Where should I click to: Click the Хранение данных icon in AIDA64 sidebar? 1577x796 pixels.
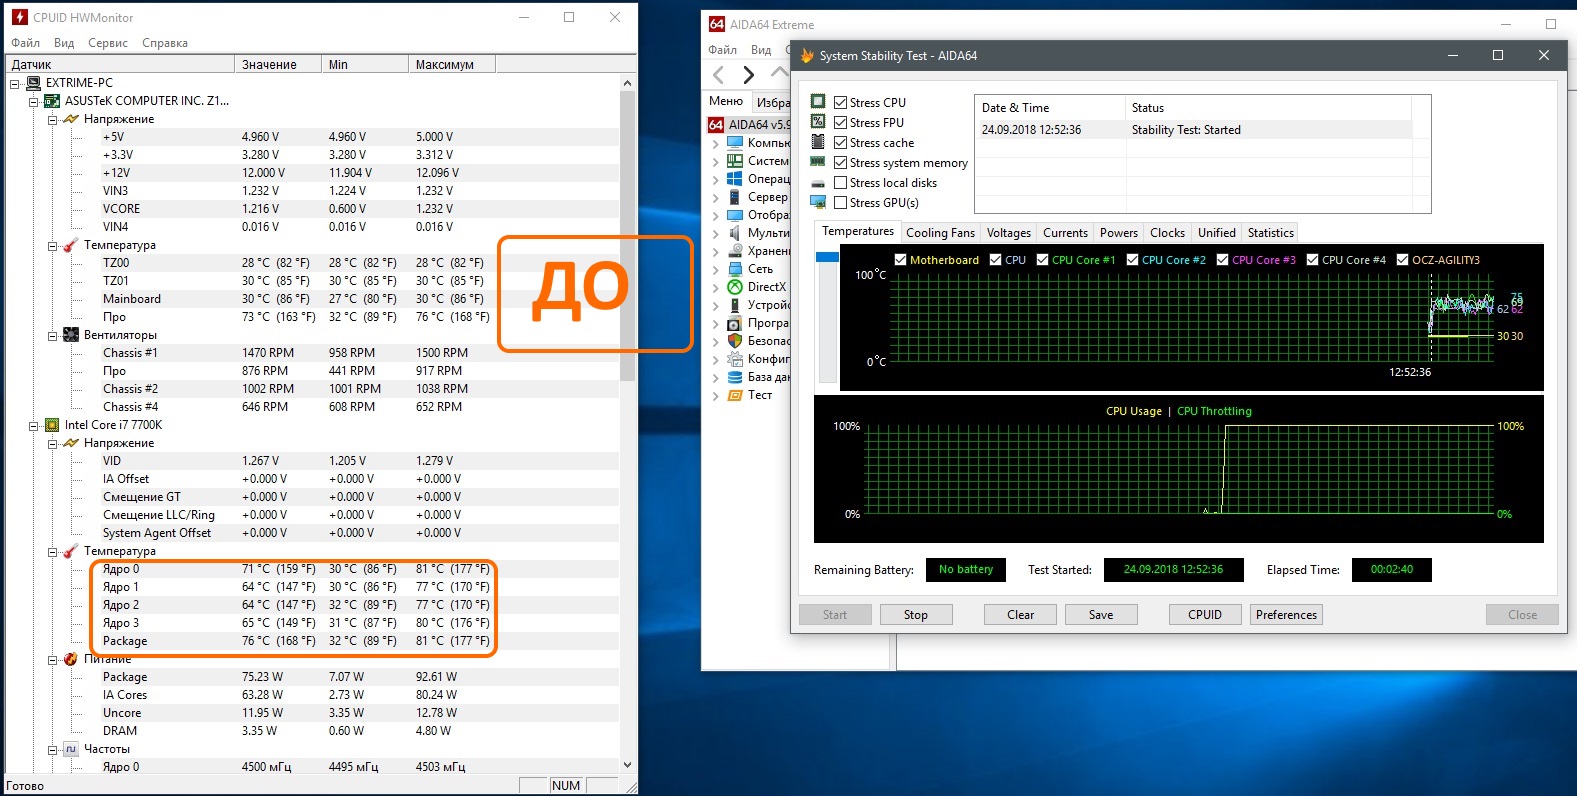735,251
